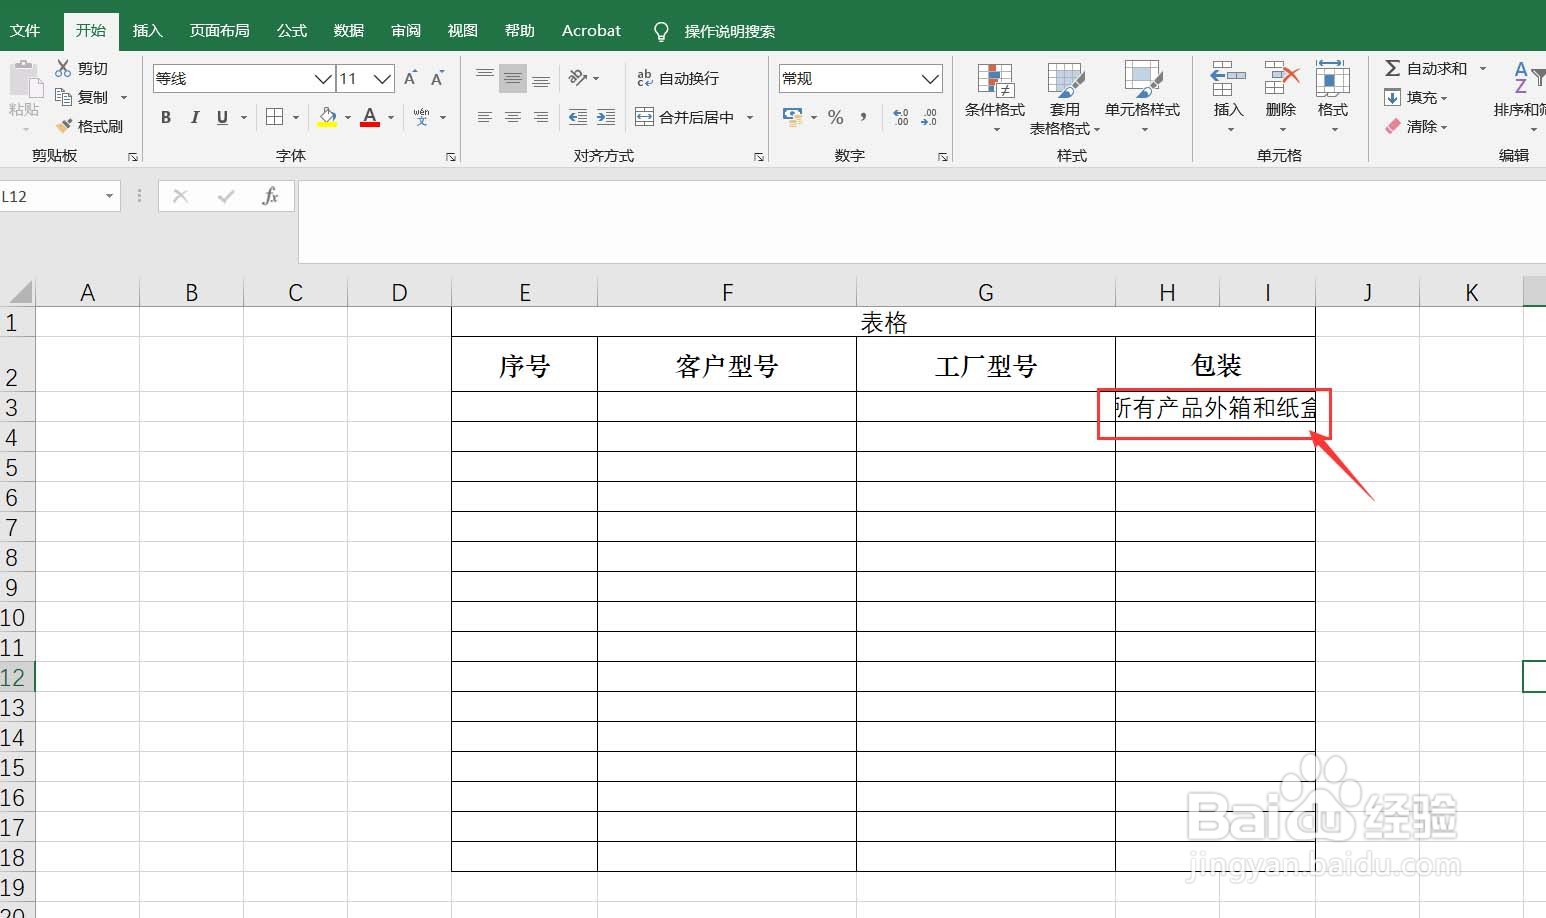Open the font name 等线 dropdown
The width and height of the screenshot is (1546, 918).
(321, 78)
